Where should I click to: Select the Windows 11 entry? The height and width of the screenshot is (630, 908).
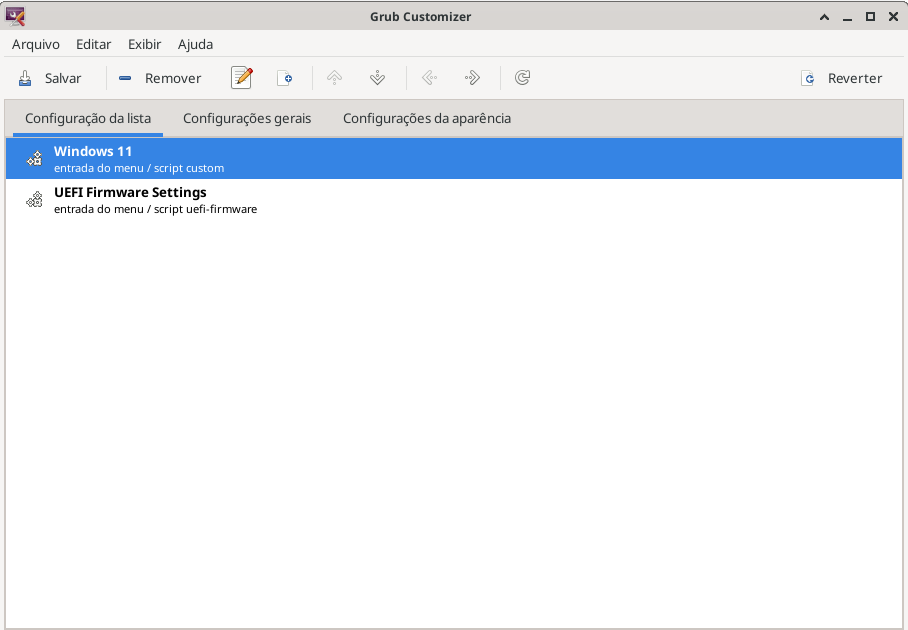coord(454,159)
